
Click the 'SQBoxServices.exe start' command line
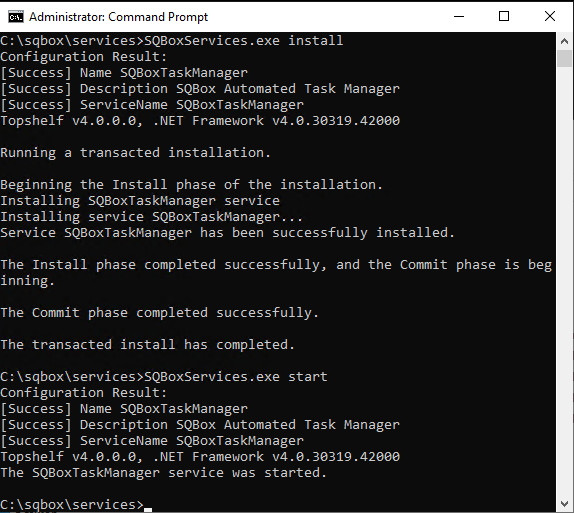[164, 377]
